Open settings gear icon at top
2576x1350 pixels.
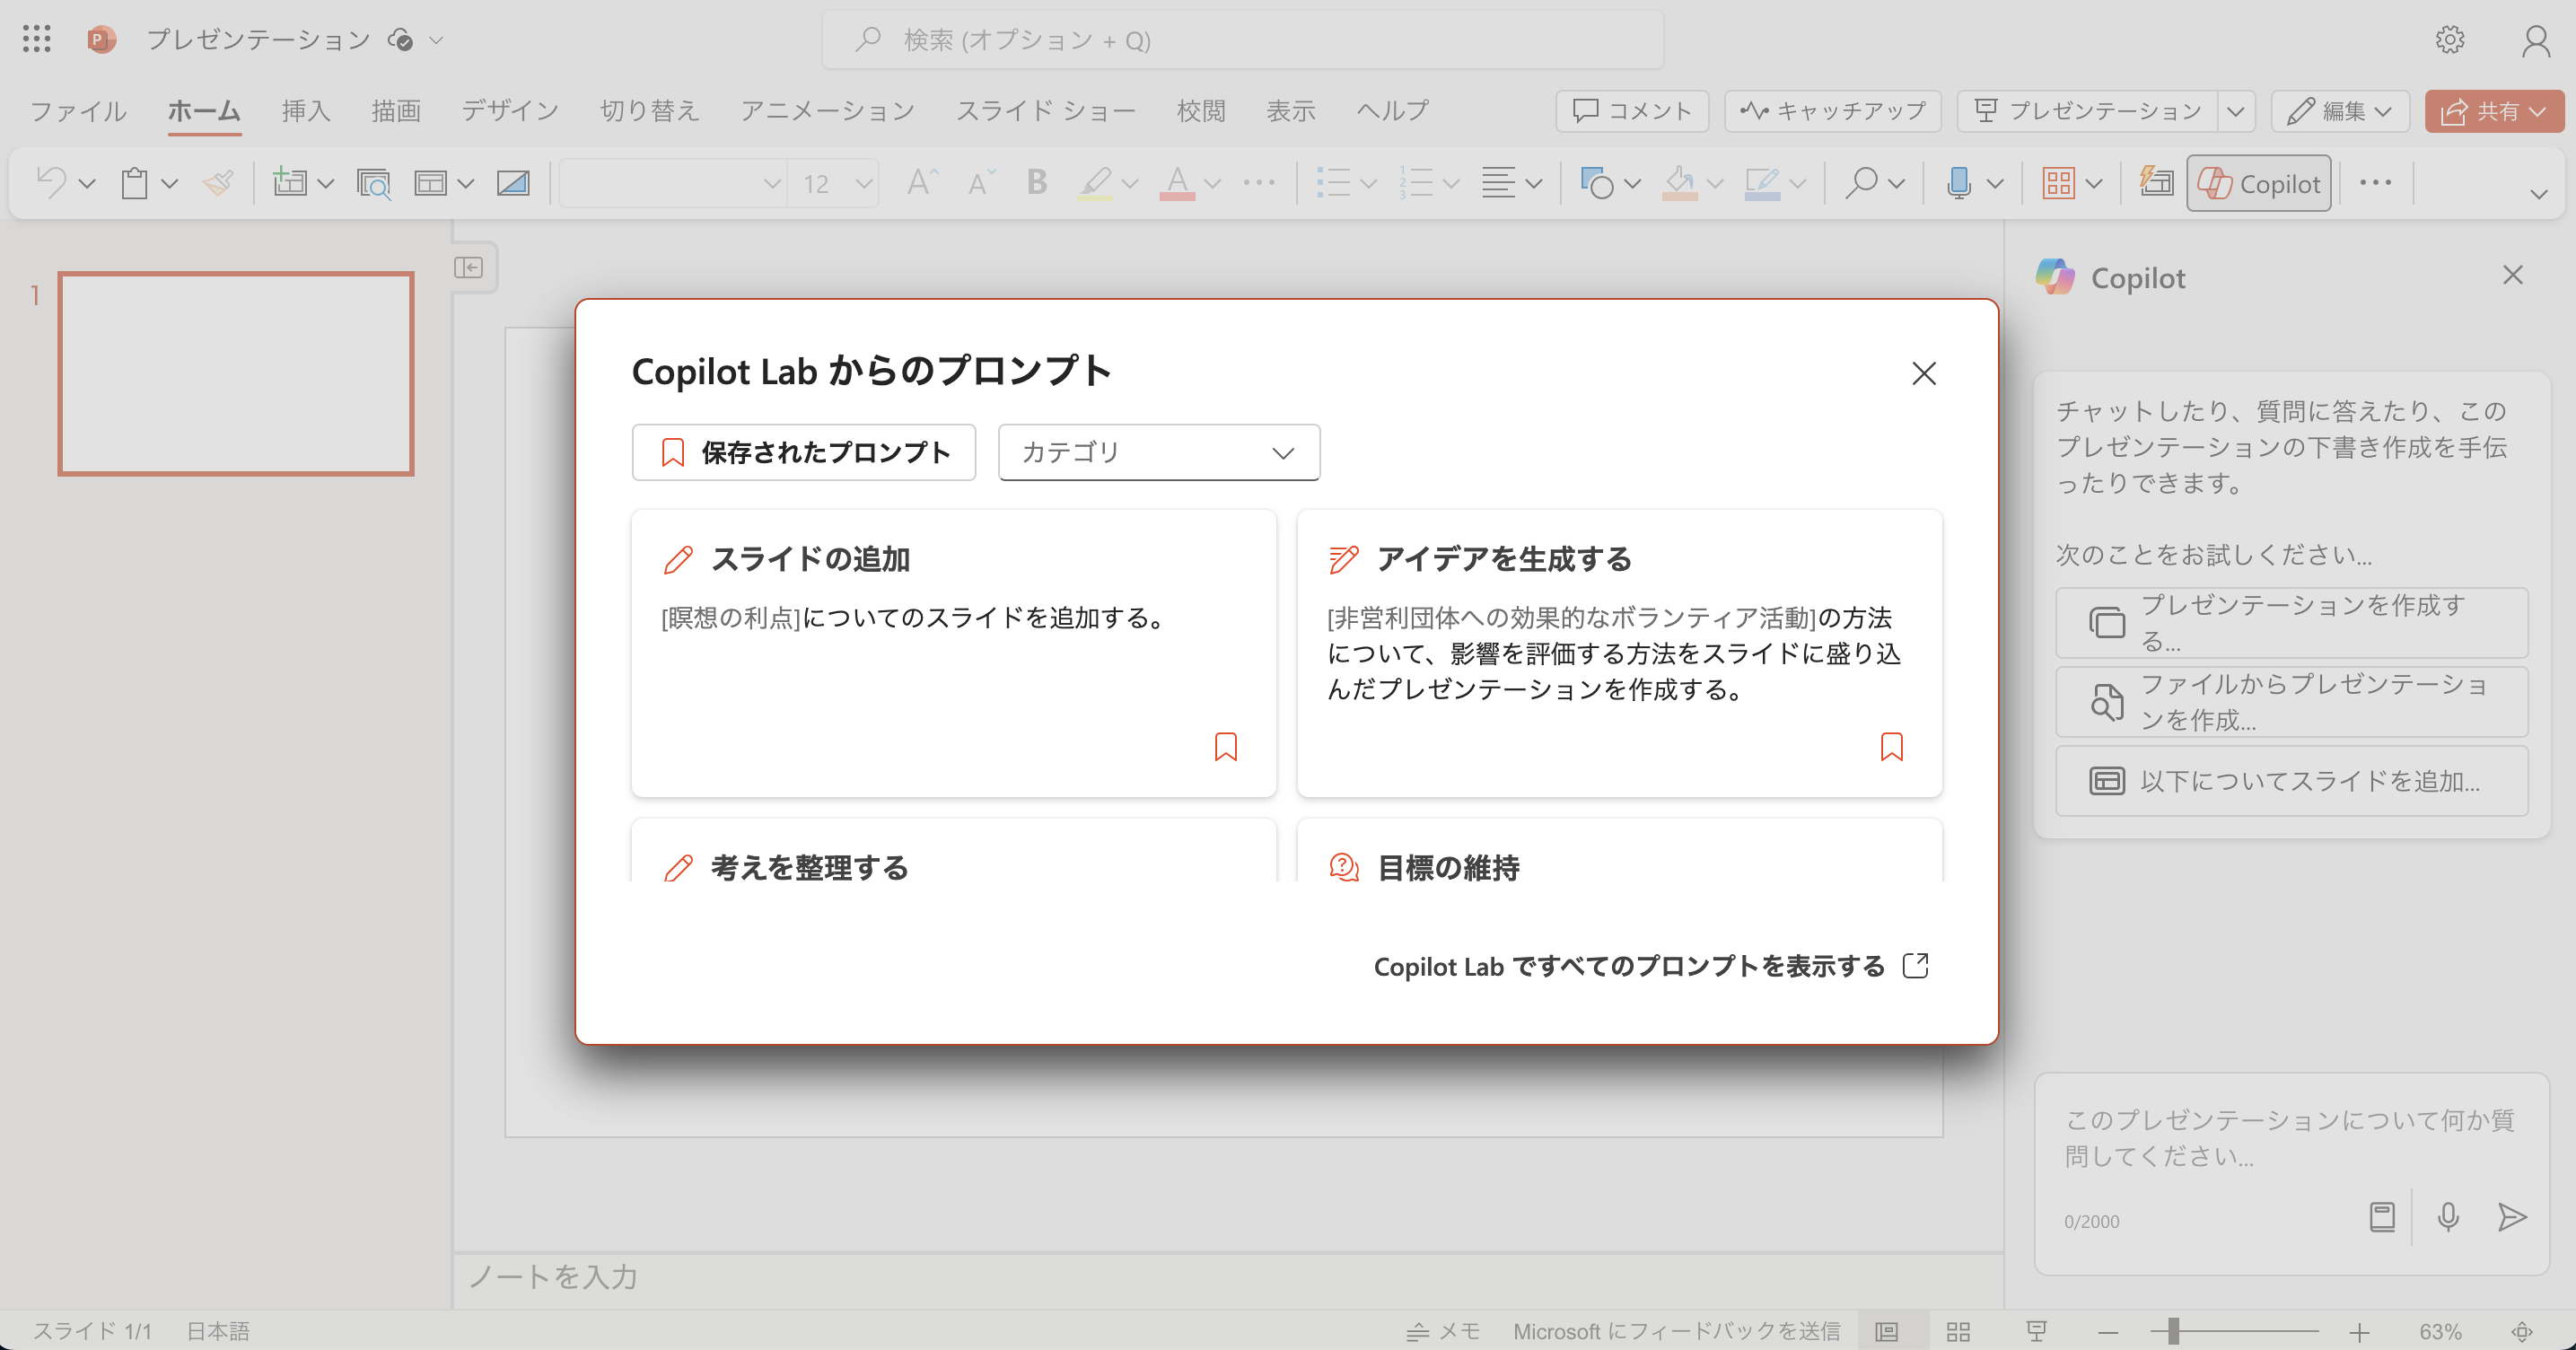2449,39
